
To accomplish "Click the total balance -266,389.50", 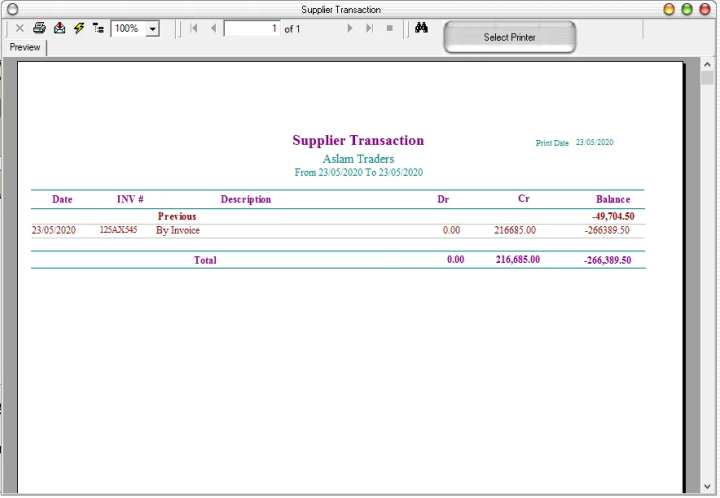I will (608, 260).
